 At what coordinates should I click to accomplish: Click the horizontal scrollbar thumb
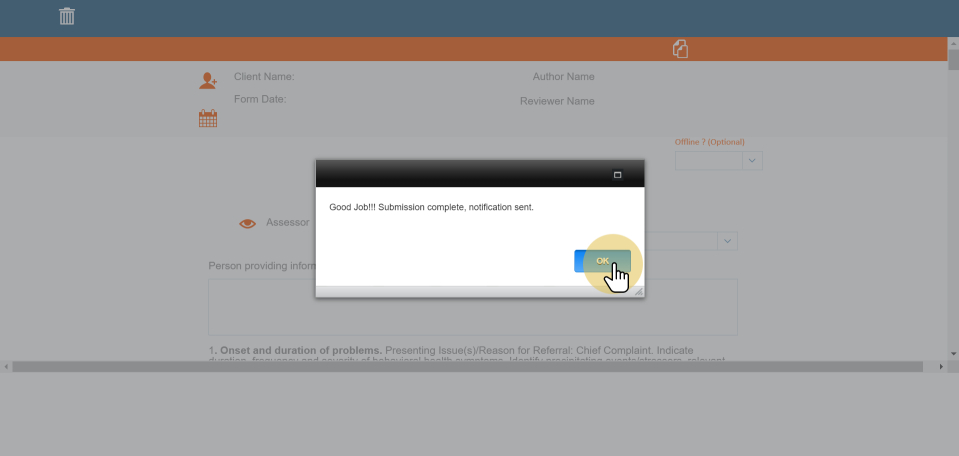point(470,367)
